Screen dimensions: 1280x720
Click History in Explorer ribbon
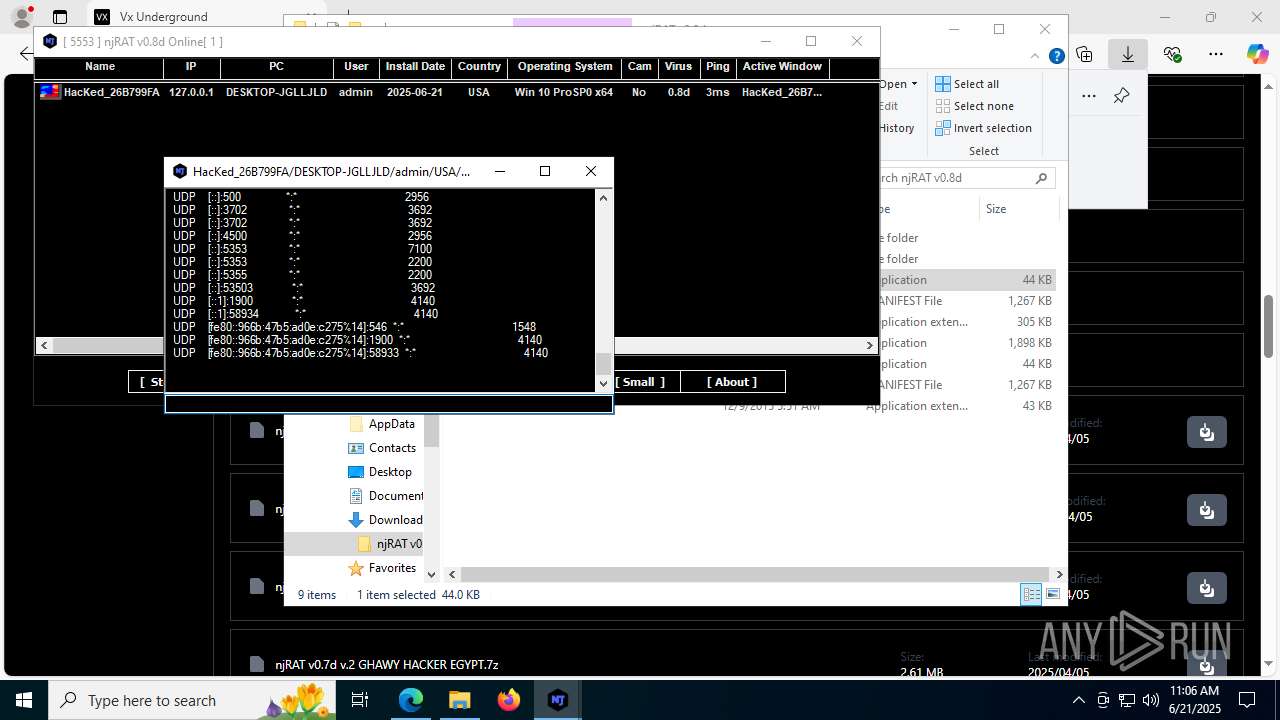[x=897, y=128]
